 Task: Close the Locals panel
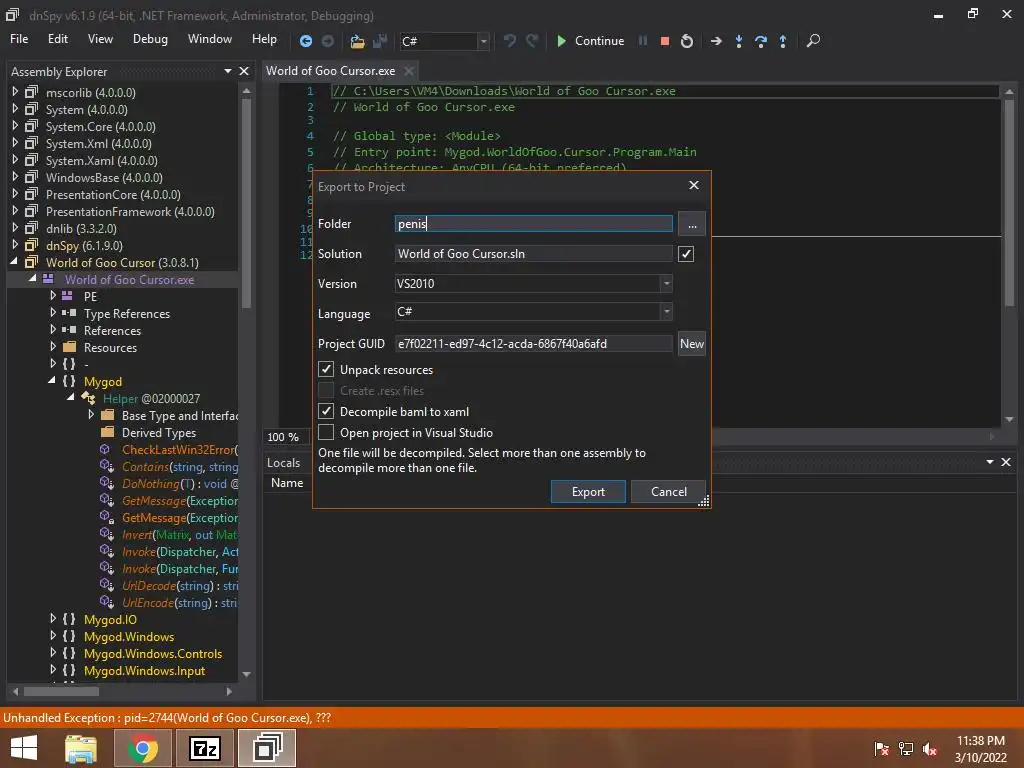point(1006,462)
